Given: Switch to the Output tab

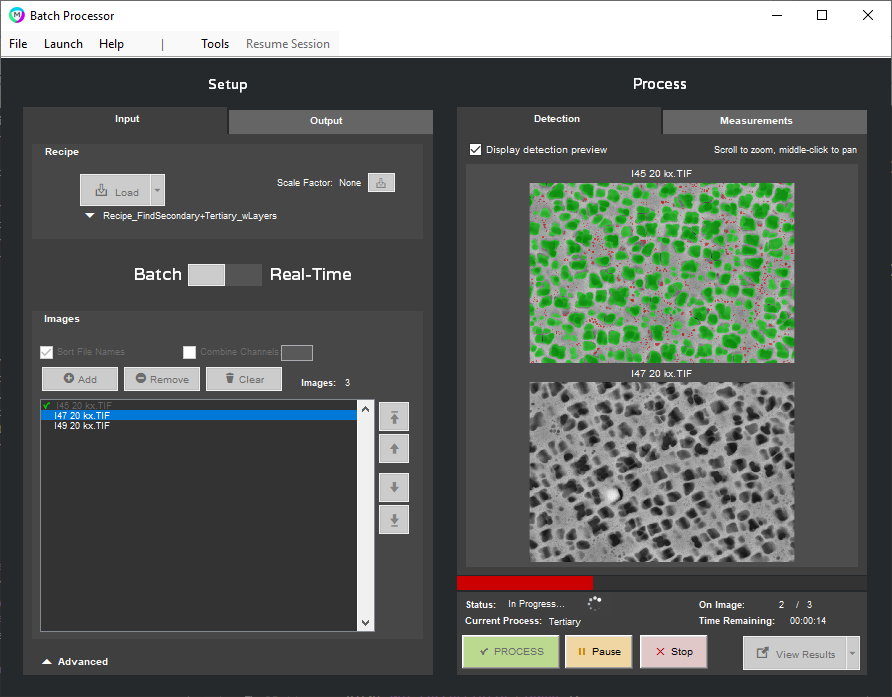Looking at the screenshot, I should click(330, 121).
